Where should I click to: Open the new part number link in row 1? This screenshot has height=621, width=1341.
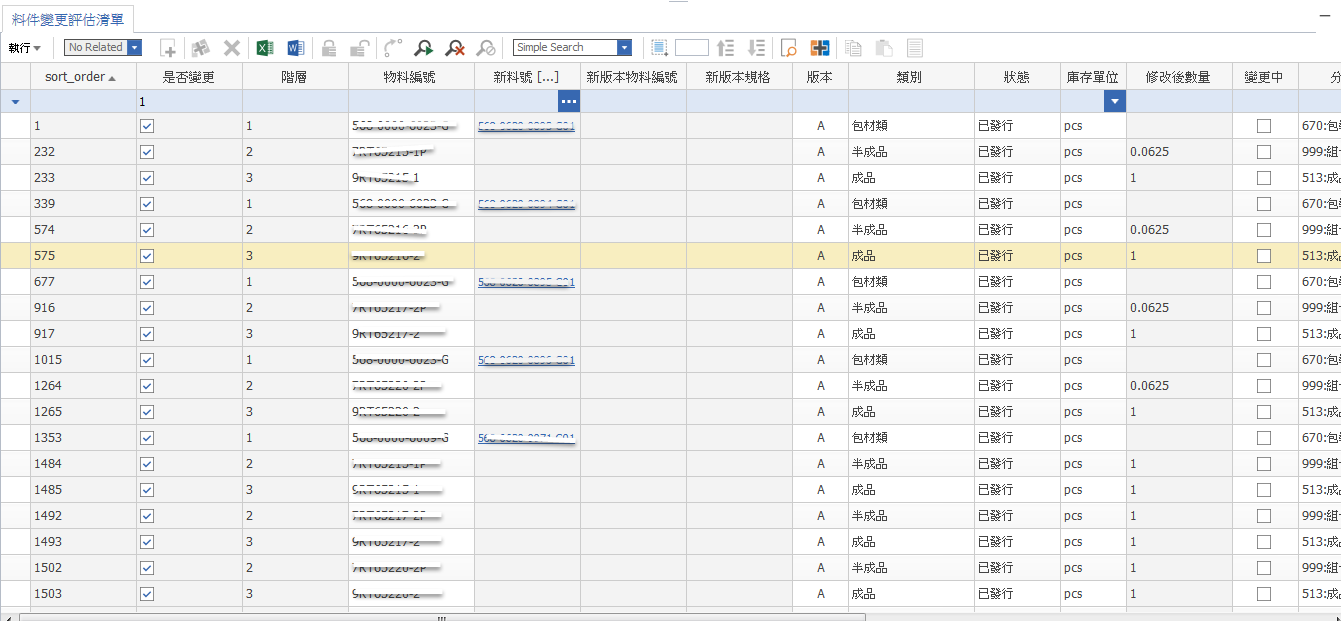[x=526, y=127]
